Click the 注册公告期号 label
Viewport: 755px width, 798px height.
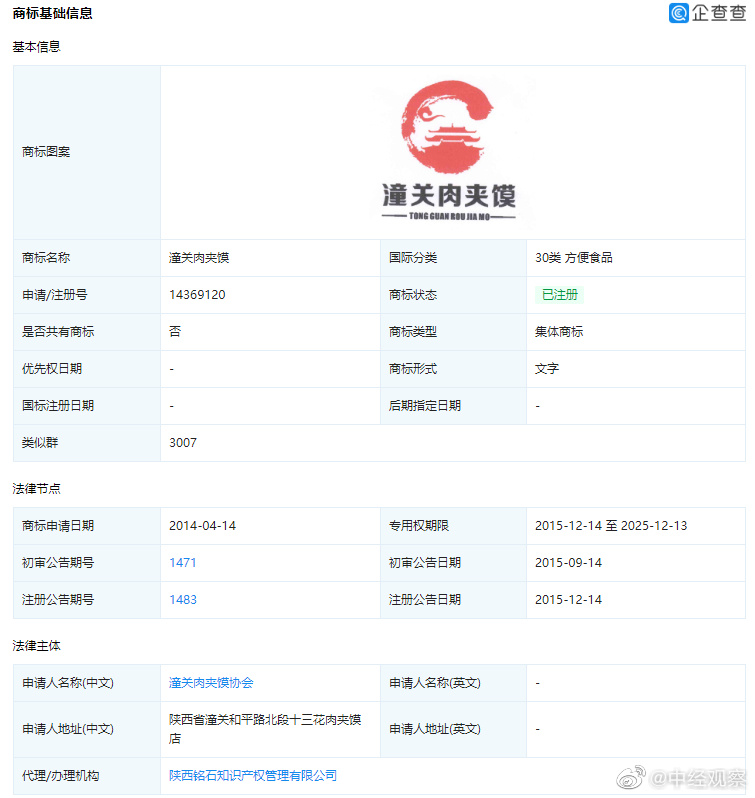[58, 600]
